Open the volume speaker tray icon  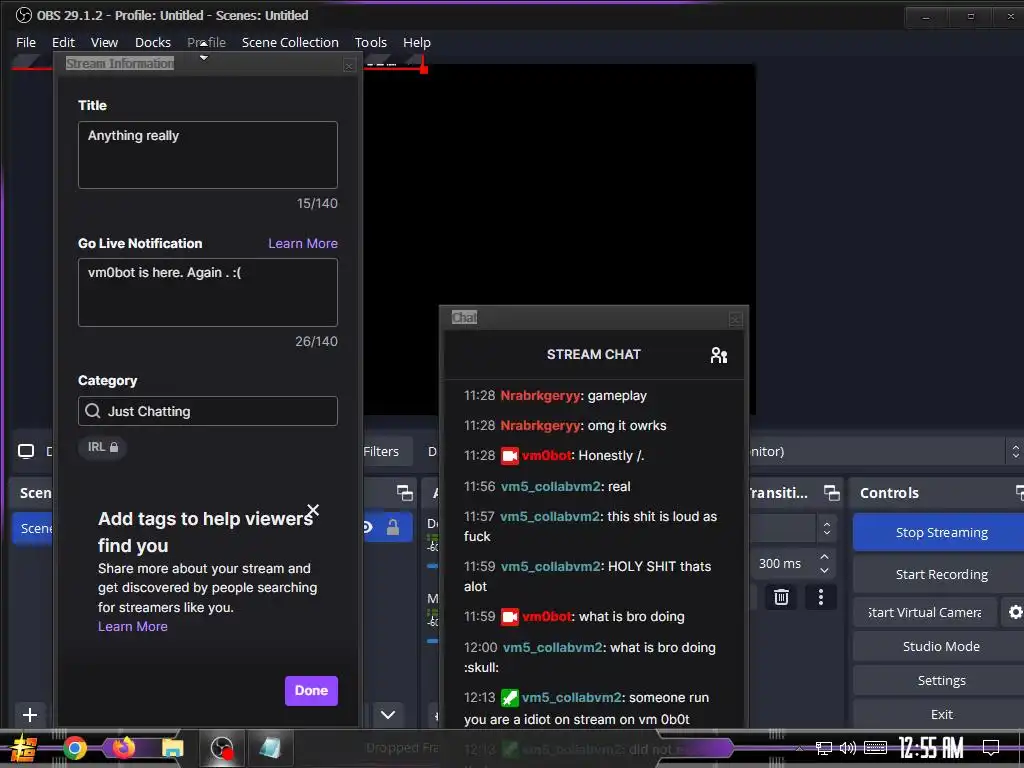(x=848, y=748)
